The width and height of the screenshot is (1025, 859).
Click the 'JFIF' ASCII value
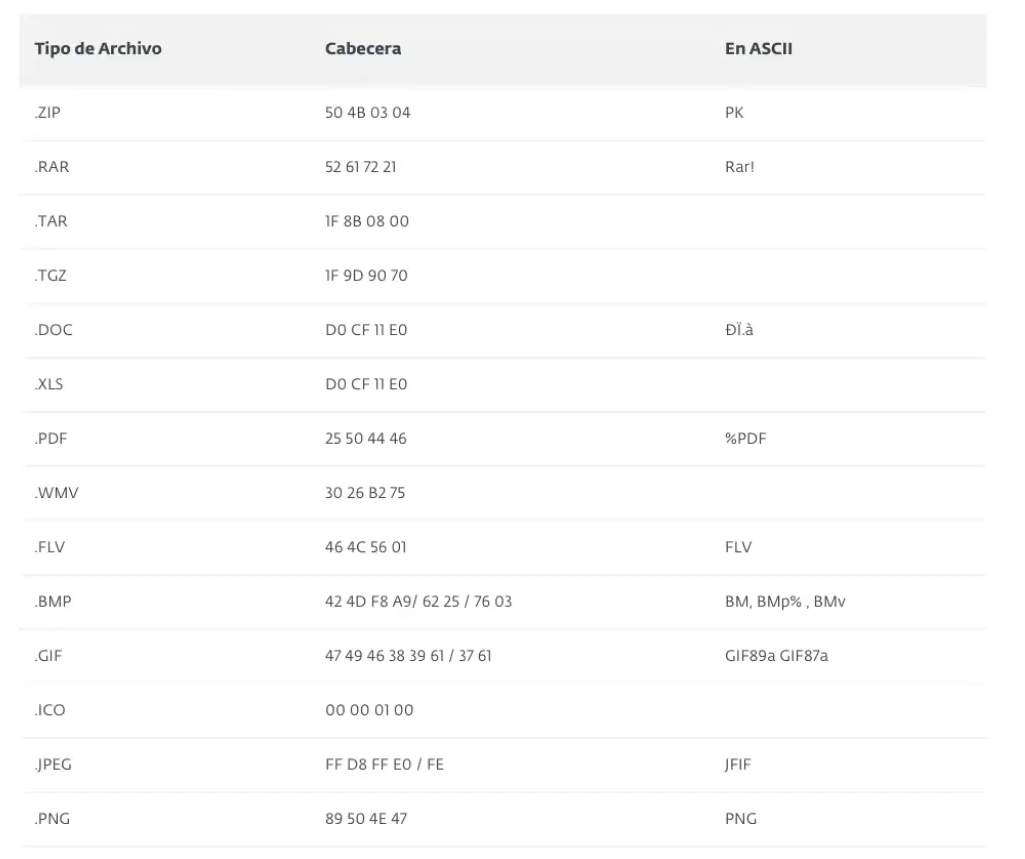tap(738, 764)
